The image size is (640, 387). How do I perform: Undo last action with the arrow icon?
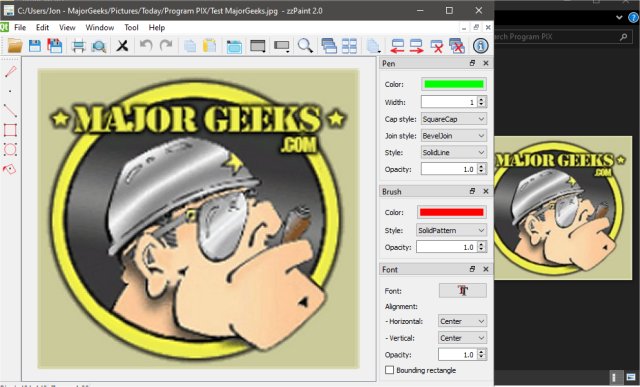pyautogui.click(x=146, y=46)
